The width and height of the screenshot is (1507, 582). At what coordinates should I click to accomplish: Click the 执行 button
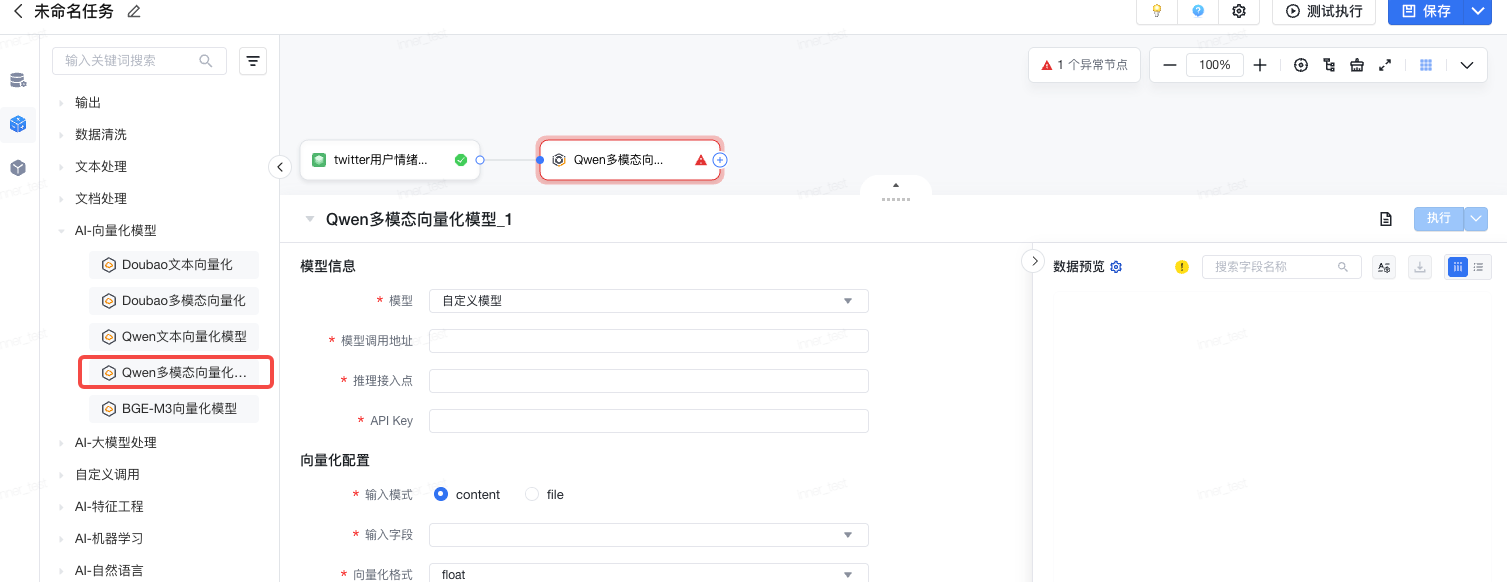coord(1439,219)
